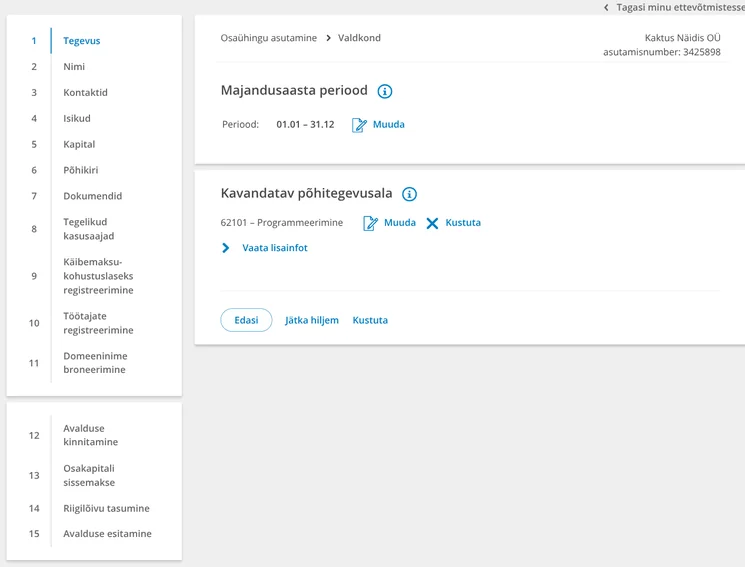Select step 9 Käibemaksukohustuslaseks registreerimine
This screenshot has width=745, height=567.
coord(98,276)
